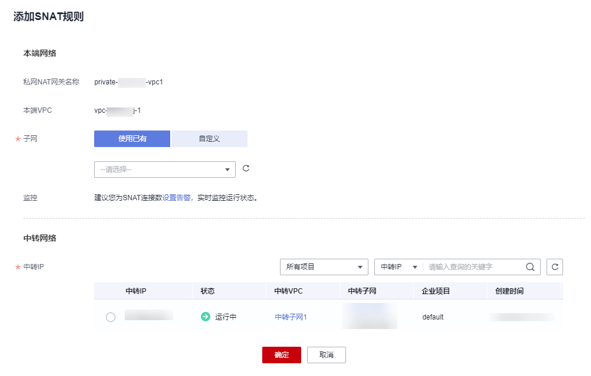
Task: Click the 添加SNAT规则 dialog title
Action: point(49,17)
